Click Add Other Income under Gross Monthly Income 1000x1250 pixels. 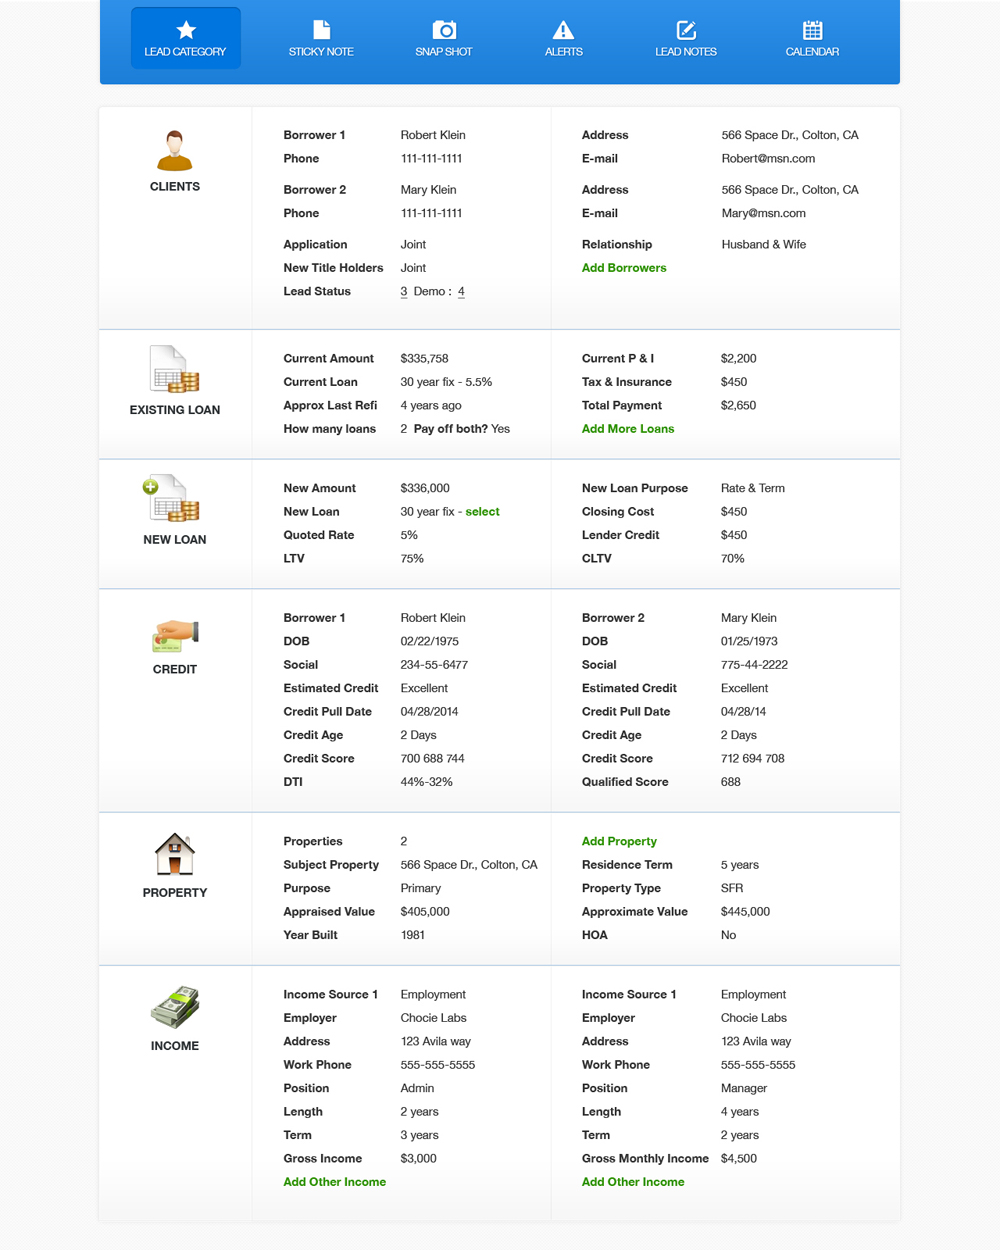click(633, 1182)
